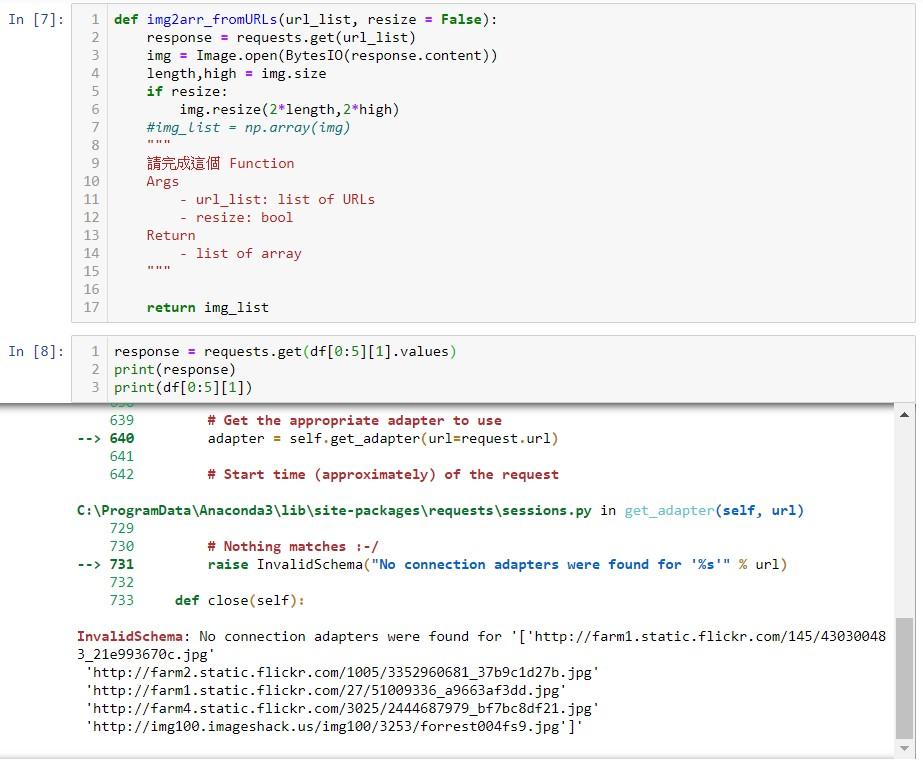Click the empty line 16 in cell 7
Screen dimensions: 923x762
511,290
